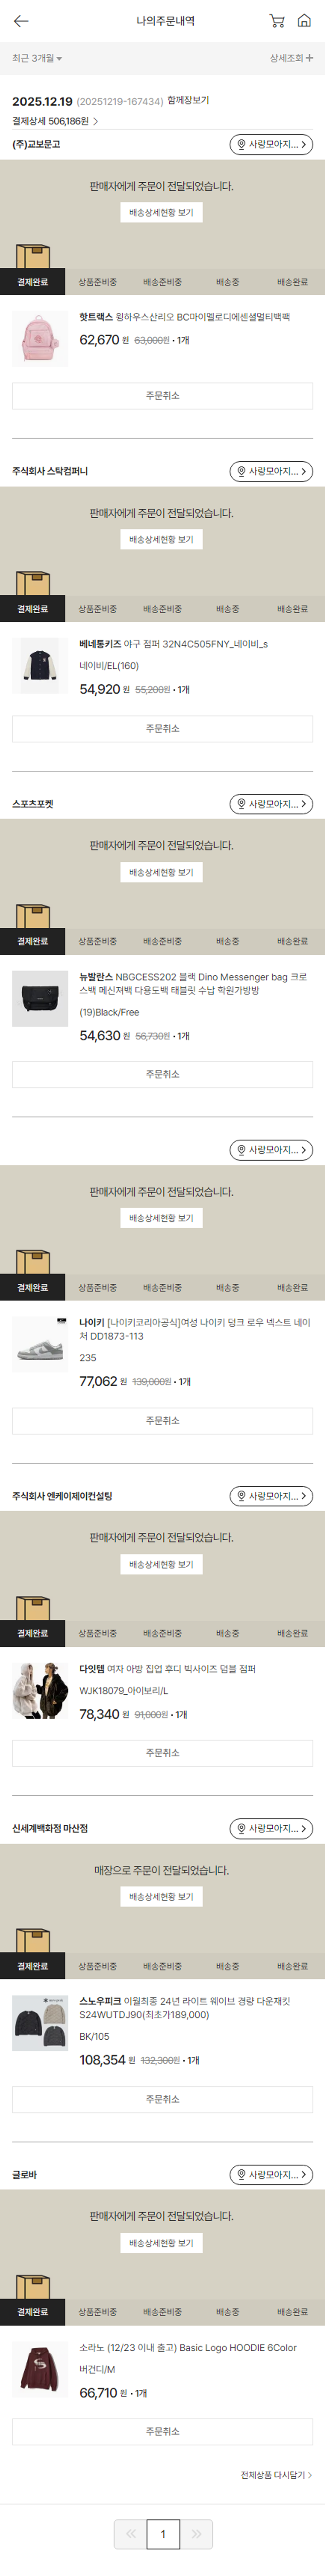
Task: Select page 1 in pagination
Action: [163, 2533]
